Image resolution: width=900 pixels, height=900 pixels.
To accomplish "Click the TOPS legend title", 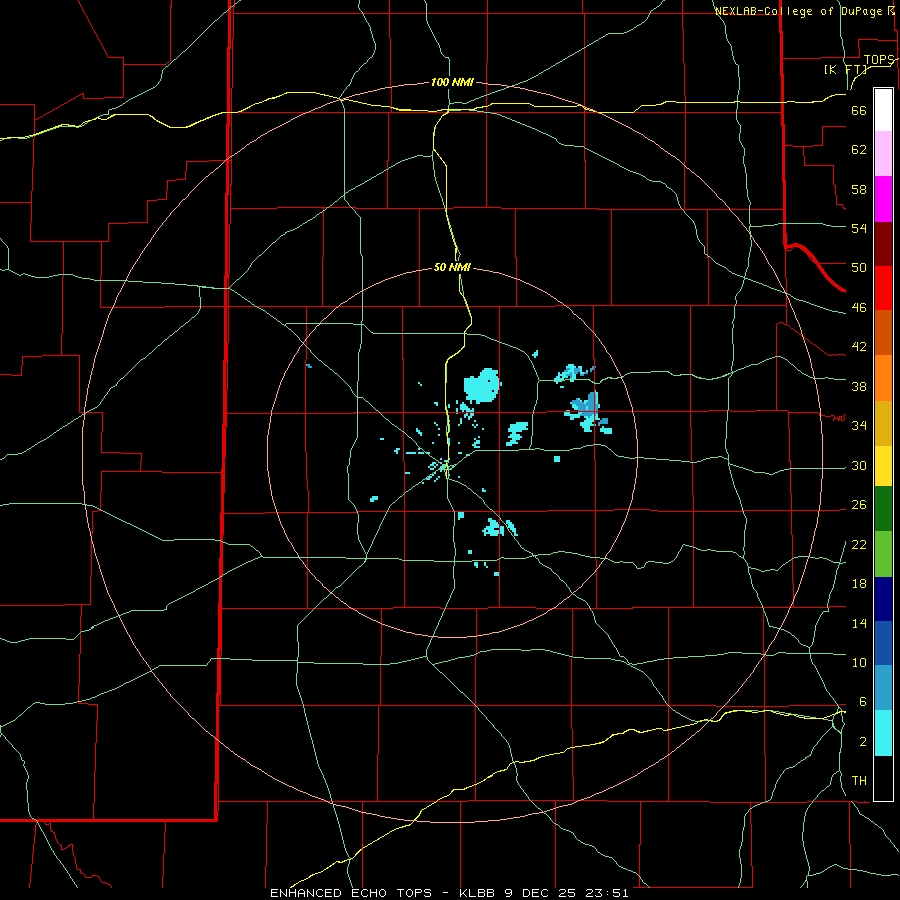I will (x=878, y=59).
